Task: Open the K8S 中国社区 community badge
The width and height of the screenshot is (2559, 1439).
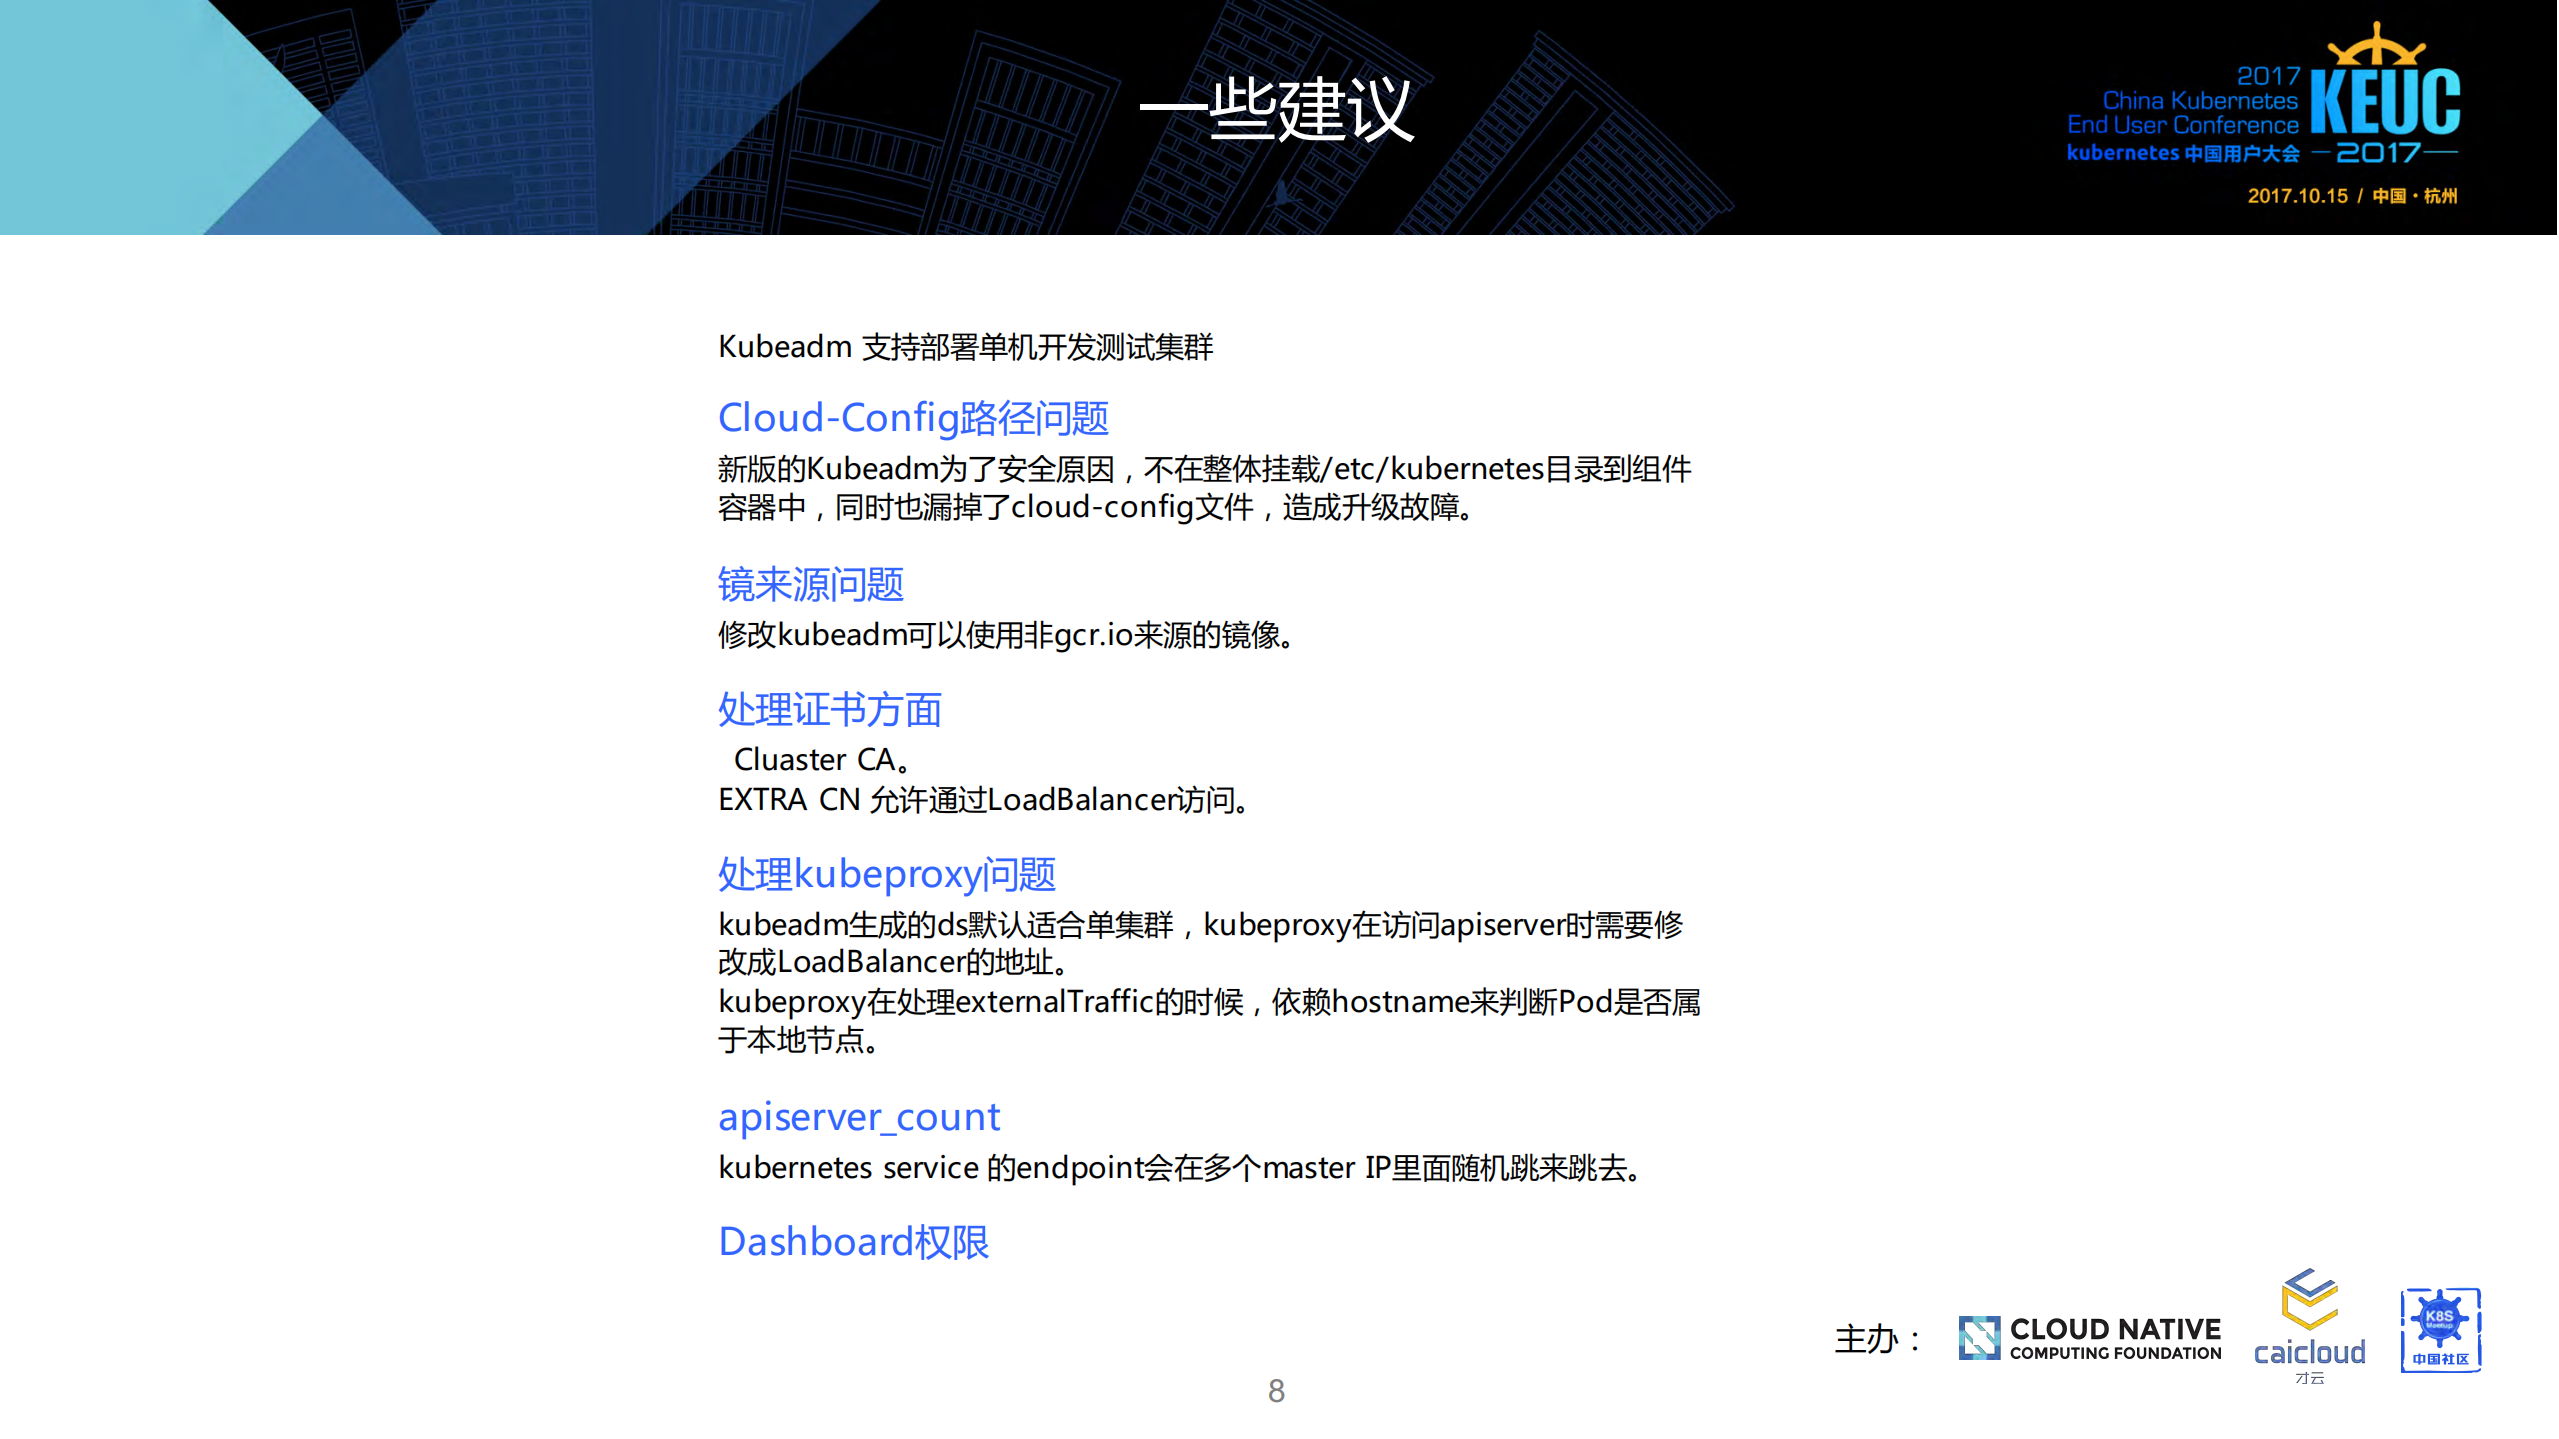Action: pos(2440,1330)
